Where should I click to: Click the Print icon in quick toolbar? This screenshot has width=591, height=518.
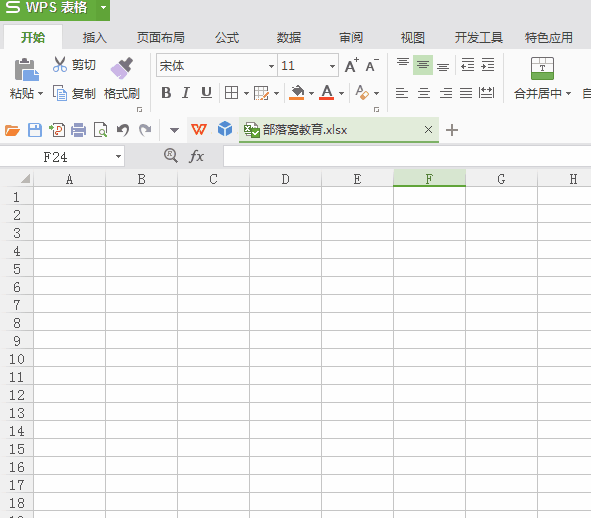coord(78,130)
